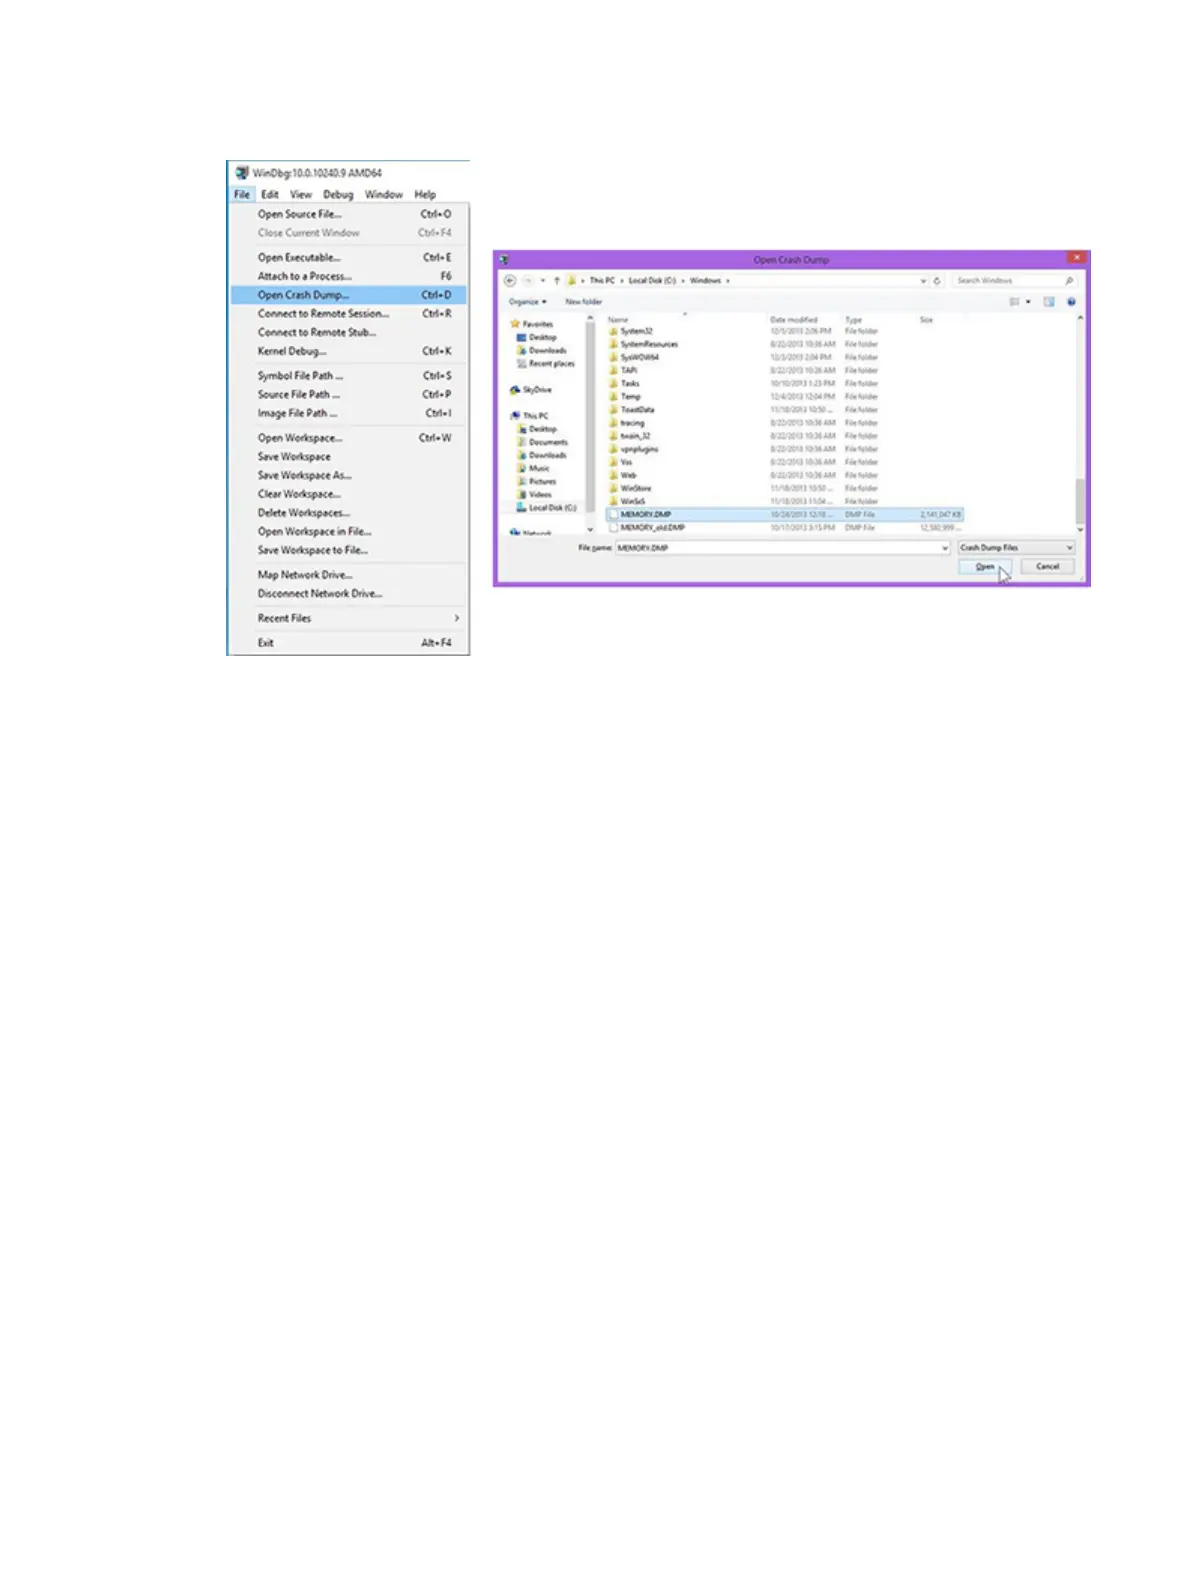Select Save Workspace As… item
Screen dimensions: 1189x1584
pyautogui.click(x=349, y=475)
